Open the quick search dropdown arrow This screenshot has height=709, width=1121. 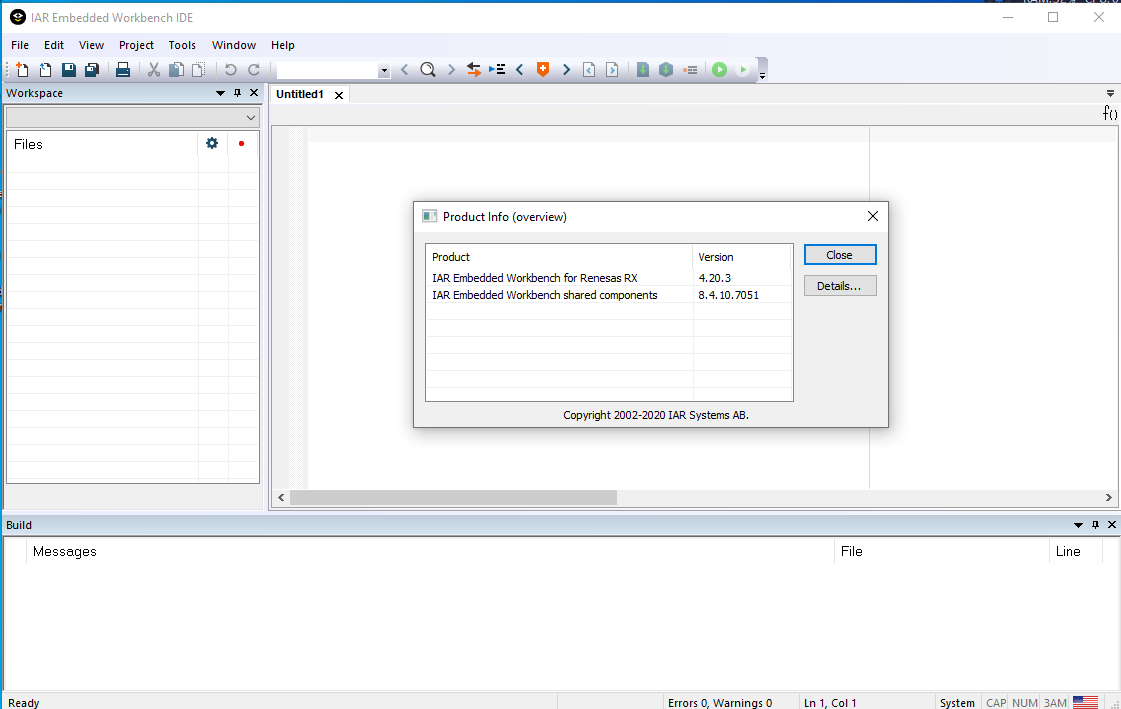pyautogui.click(x=384, y=70)
